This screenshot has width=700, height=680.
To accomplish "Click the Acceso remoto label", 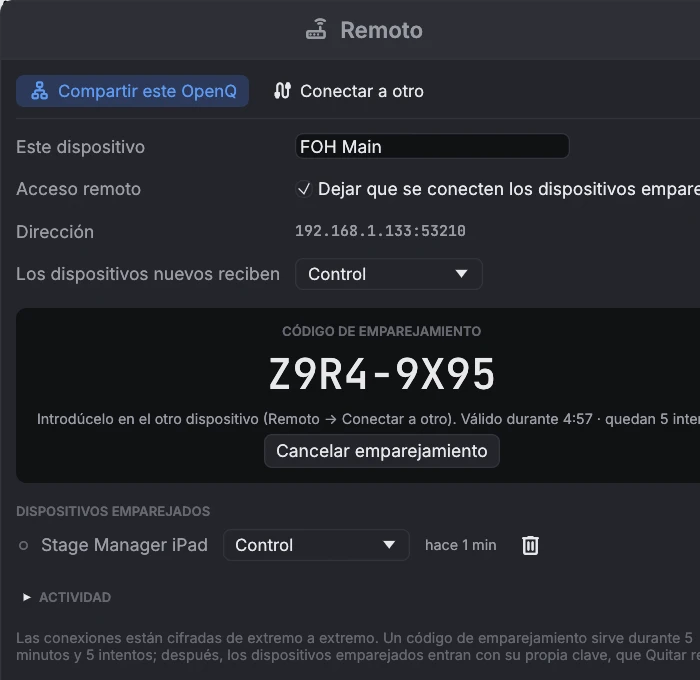I will point(79,189).
